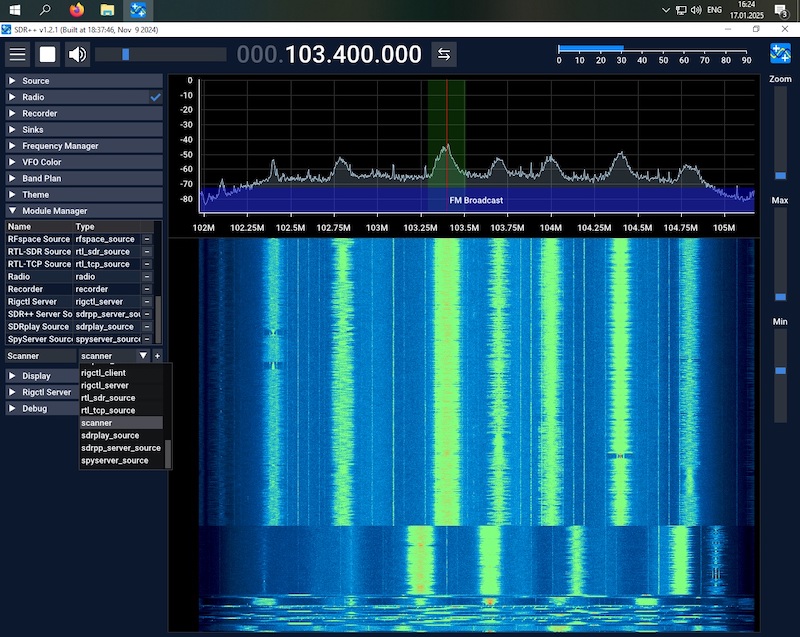Expand the Rigctl Server section
Image resolution: width=800 pixels, height=637 pixels.
[42, 392]
